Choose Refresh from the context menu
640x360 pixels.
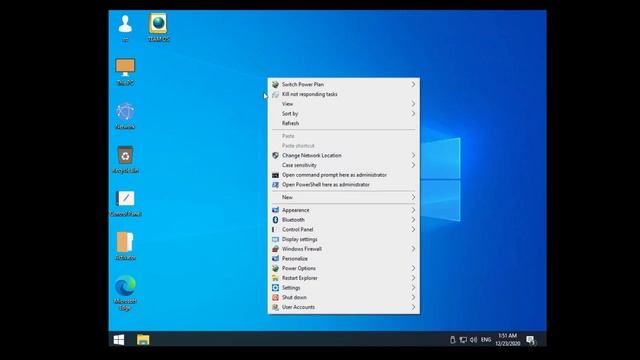(x=344, y=123)
